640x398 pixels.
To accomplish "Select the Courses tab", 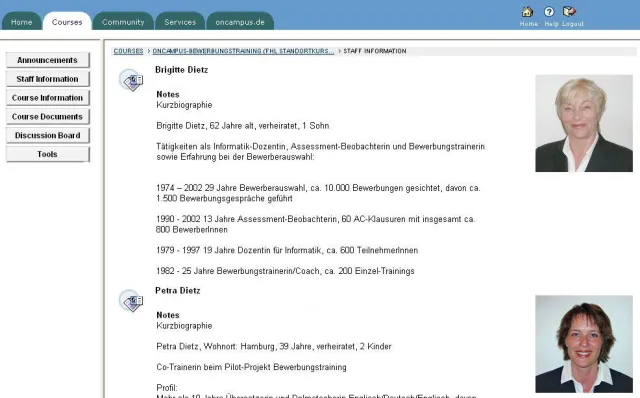I will point(67,22).
